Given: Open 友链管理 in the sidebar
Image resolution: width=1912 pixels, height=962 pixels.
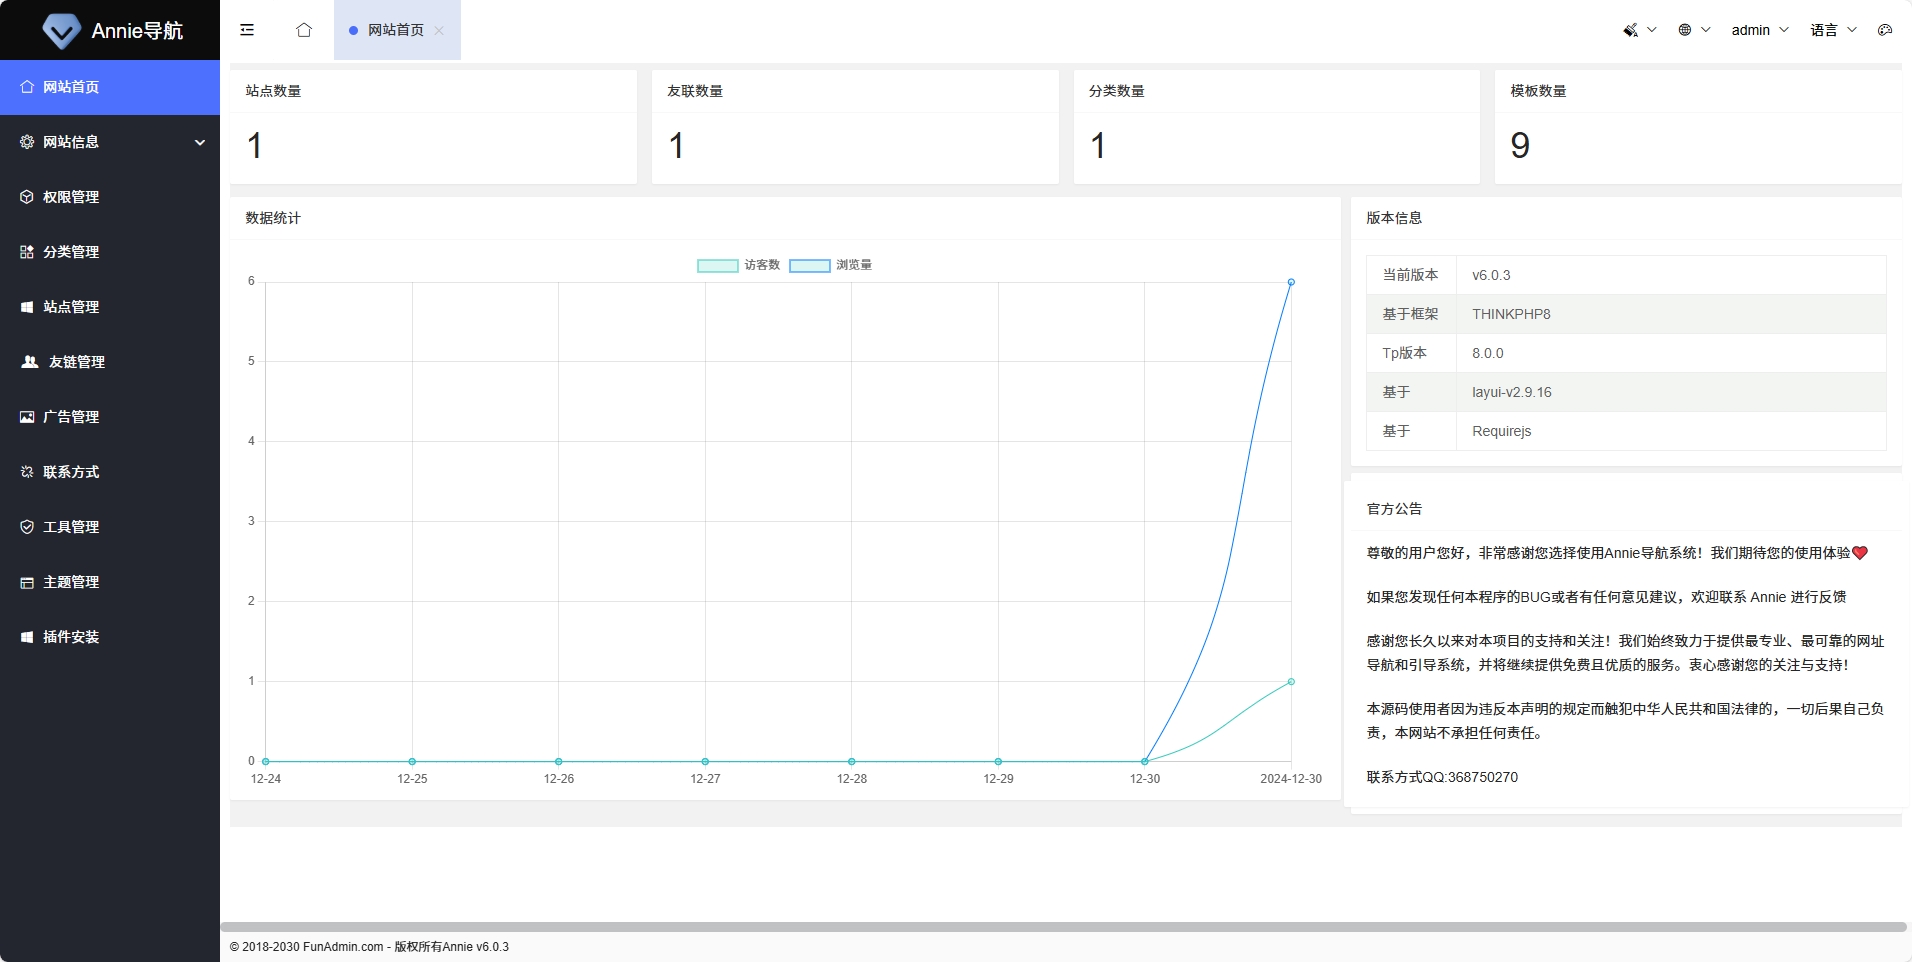Looking at the screenshot, I should 76,362.
